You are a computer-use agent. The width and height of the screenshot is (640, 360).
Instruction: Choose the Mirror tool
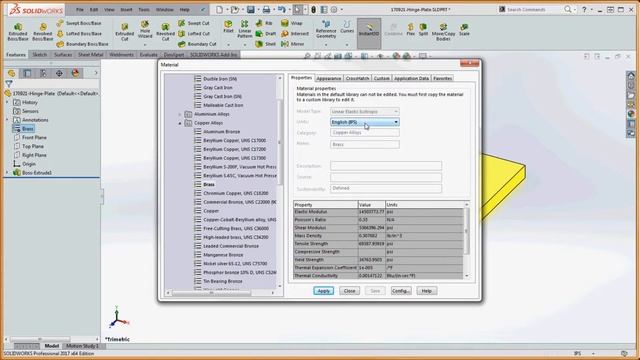click(293, 44)
